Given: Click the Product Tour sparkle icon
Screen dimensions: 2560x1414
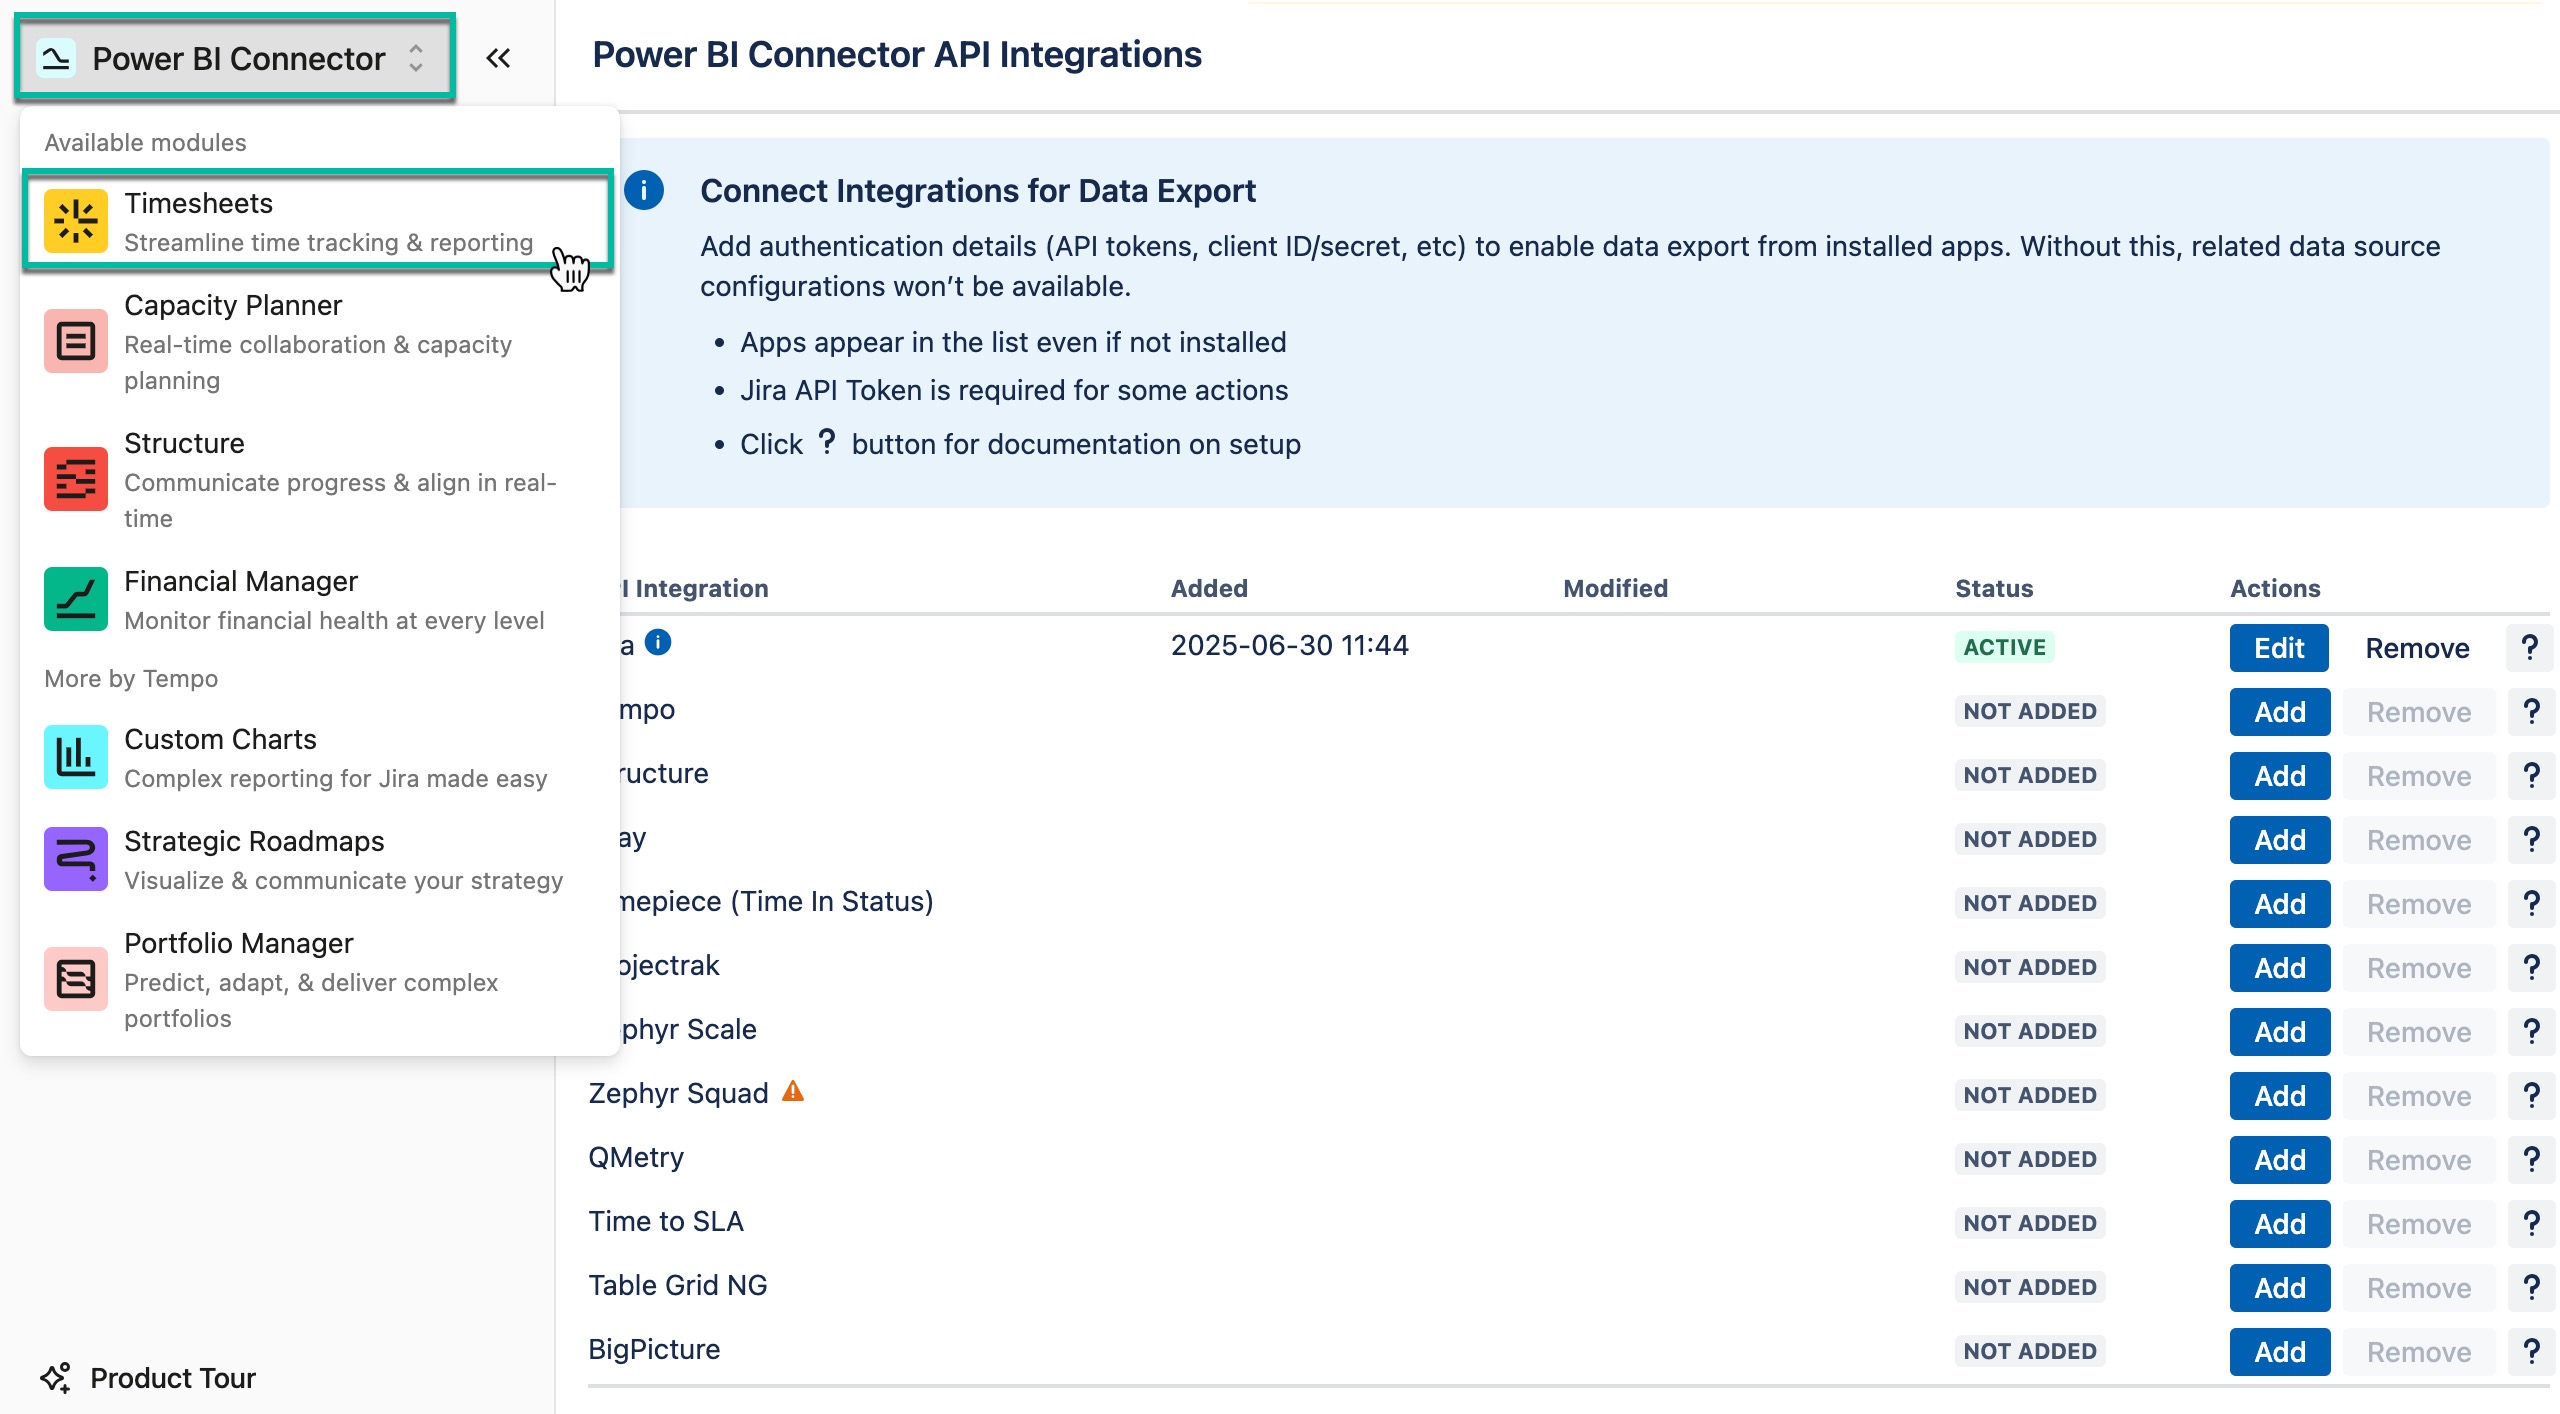Looking at the screenshot, I should pyautogui.click(x=57, y=1377).
